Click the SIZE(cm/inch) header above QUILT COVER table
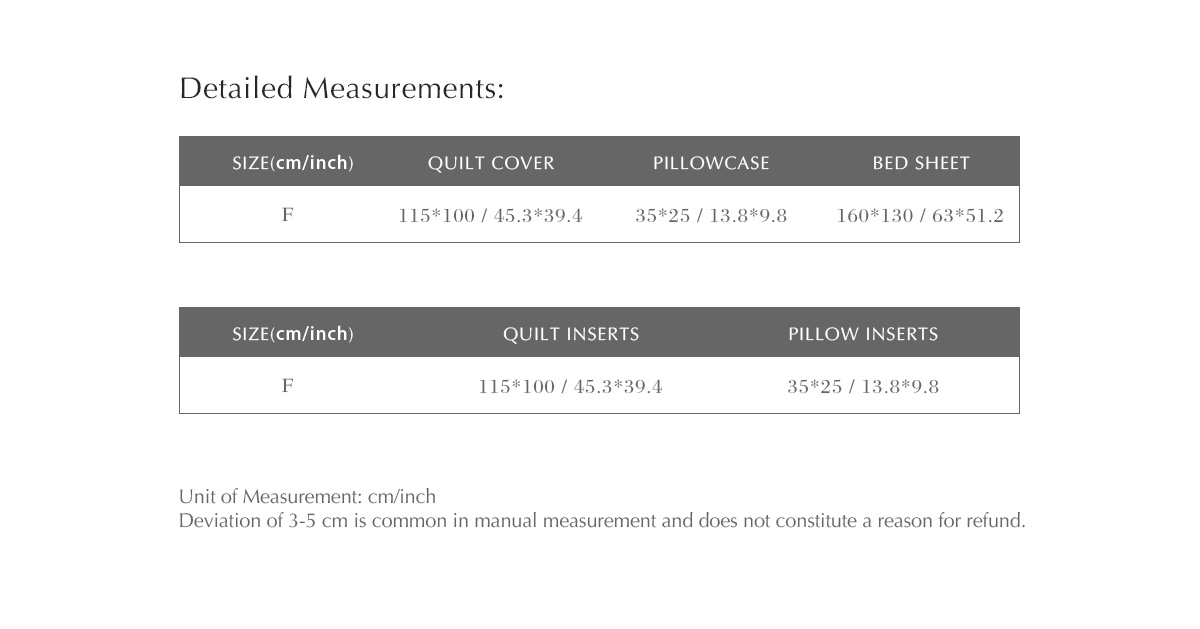 292,163
